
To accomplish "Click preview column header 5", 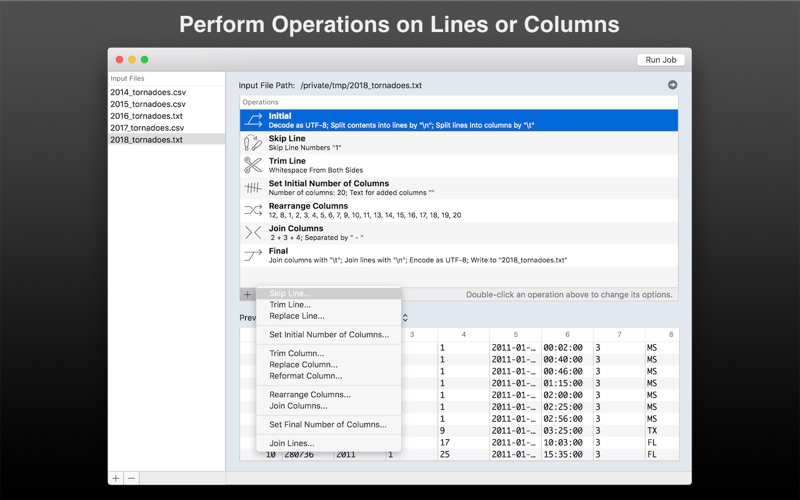I will 515,334.
